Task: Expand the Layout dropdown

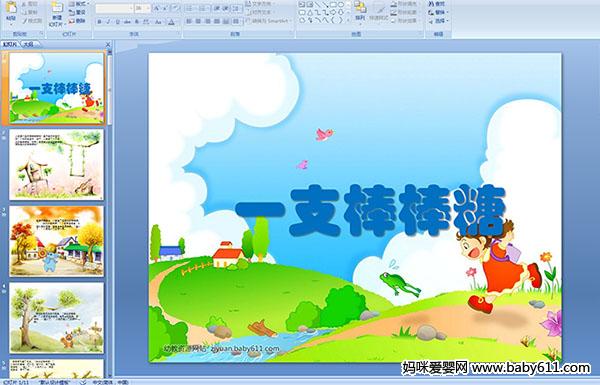Action: pos(78,4)
